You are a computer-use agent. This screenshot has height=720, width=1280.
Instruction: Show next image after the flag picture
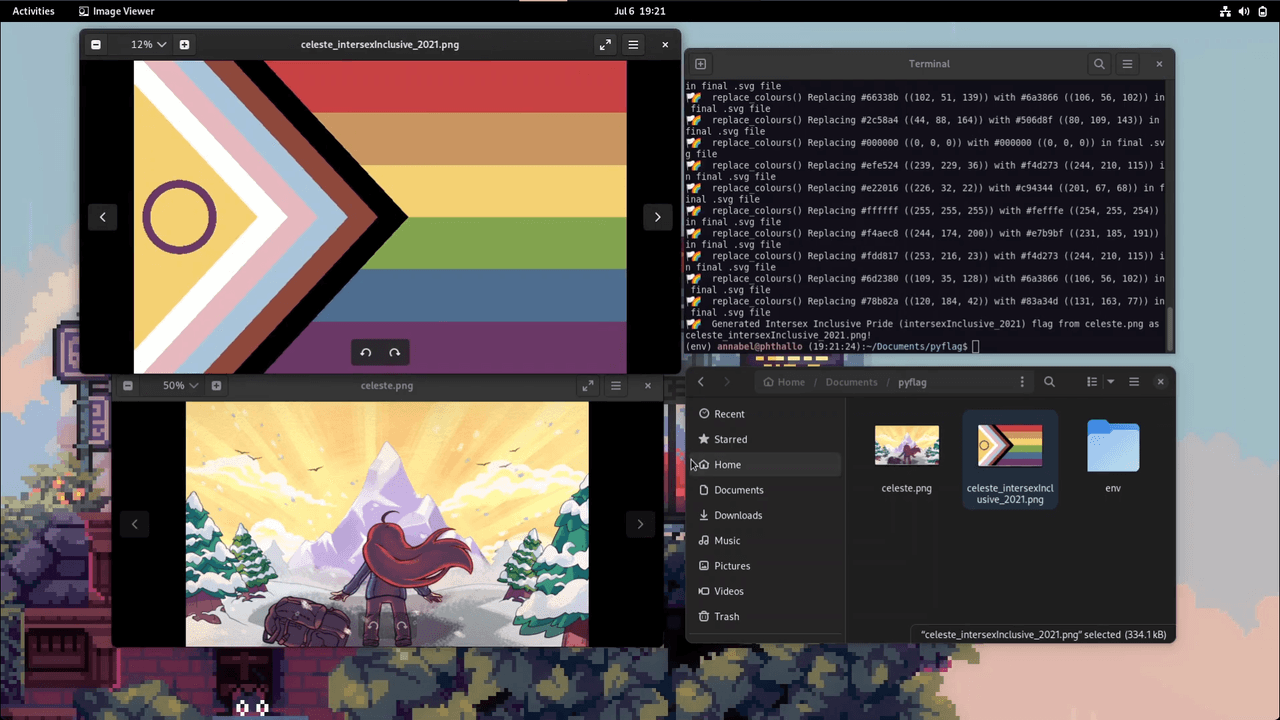657,217
